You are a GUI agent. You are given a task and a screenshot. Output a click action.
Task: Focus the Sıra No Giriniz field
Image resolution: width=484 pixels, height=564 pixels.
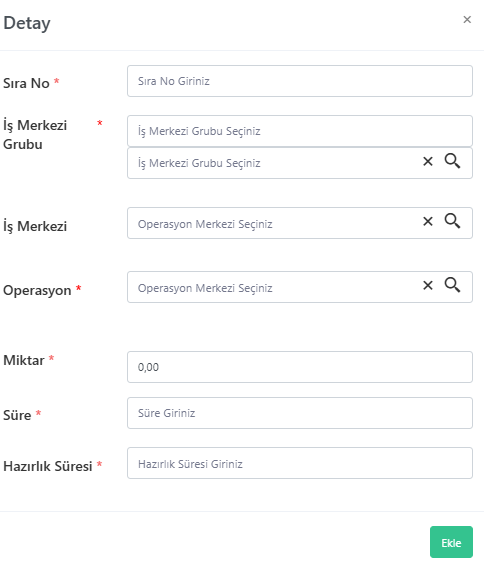coord(300,81)
